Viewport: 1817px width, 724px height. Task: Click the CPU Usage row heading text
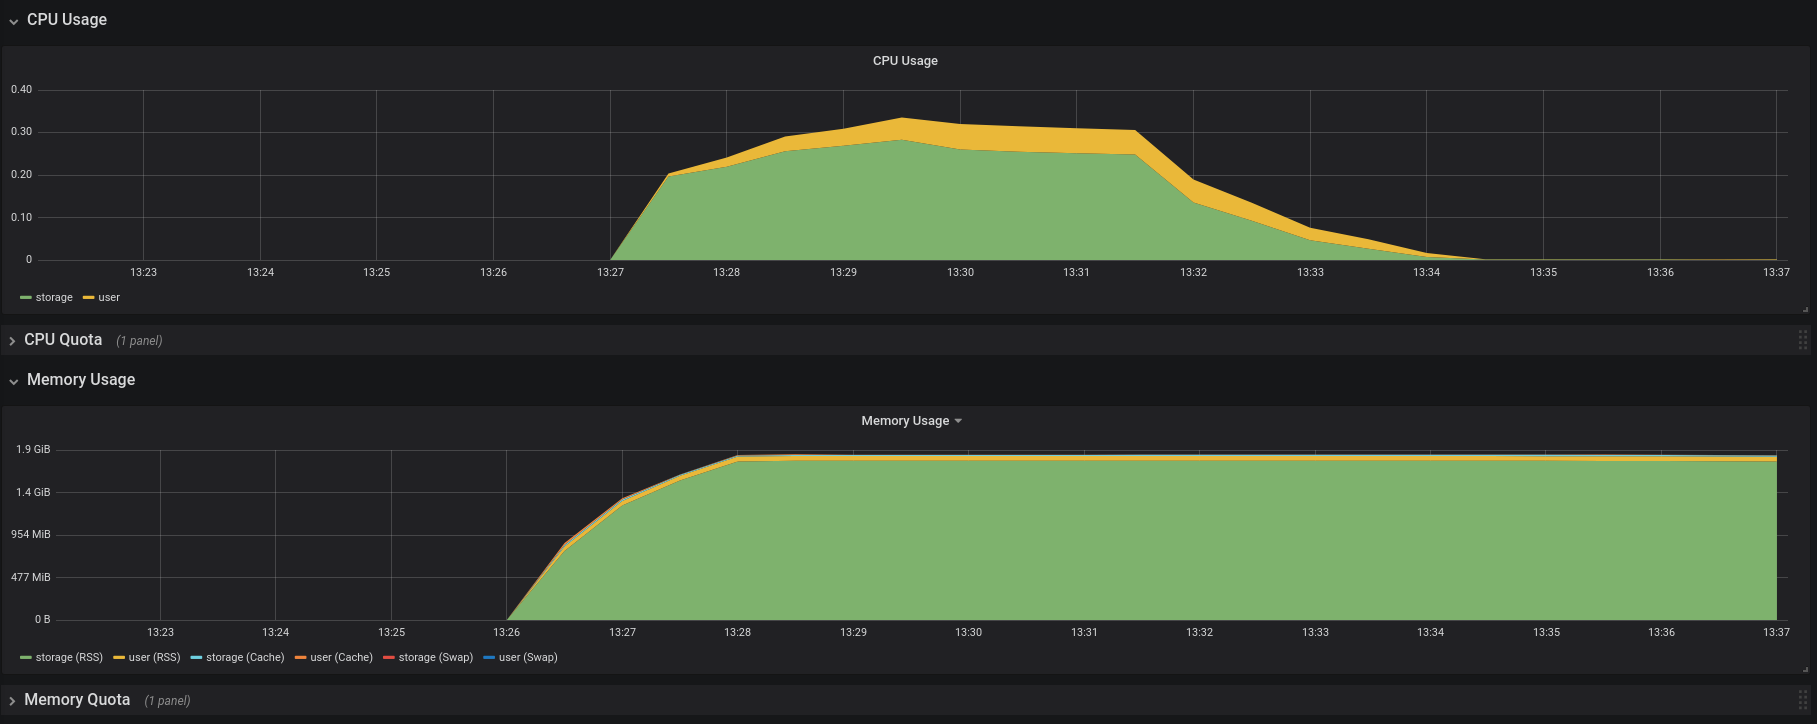pos(67,20)
